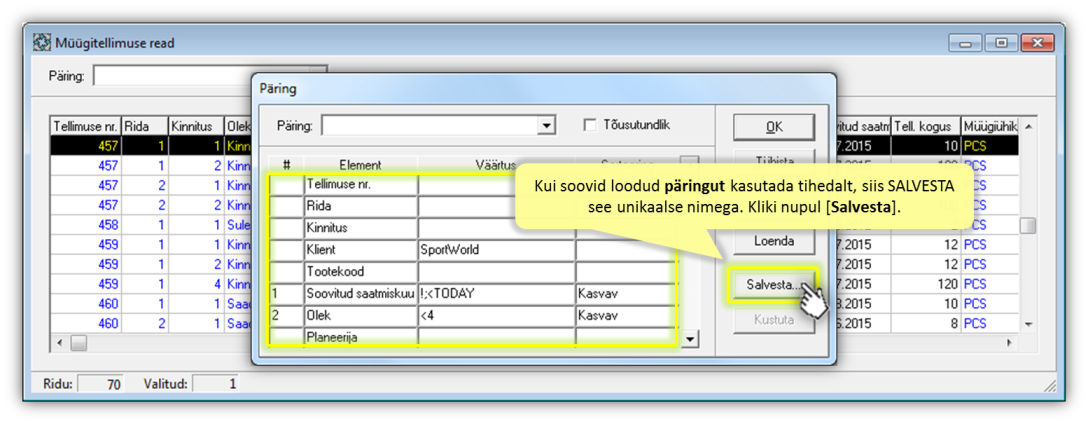
Task: Click the Kinnitus column header in main table
Action: [196, 126]
